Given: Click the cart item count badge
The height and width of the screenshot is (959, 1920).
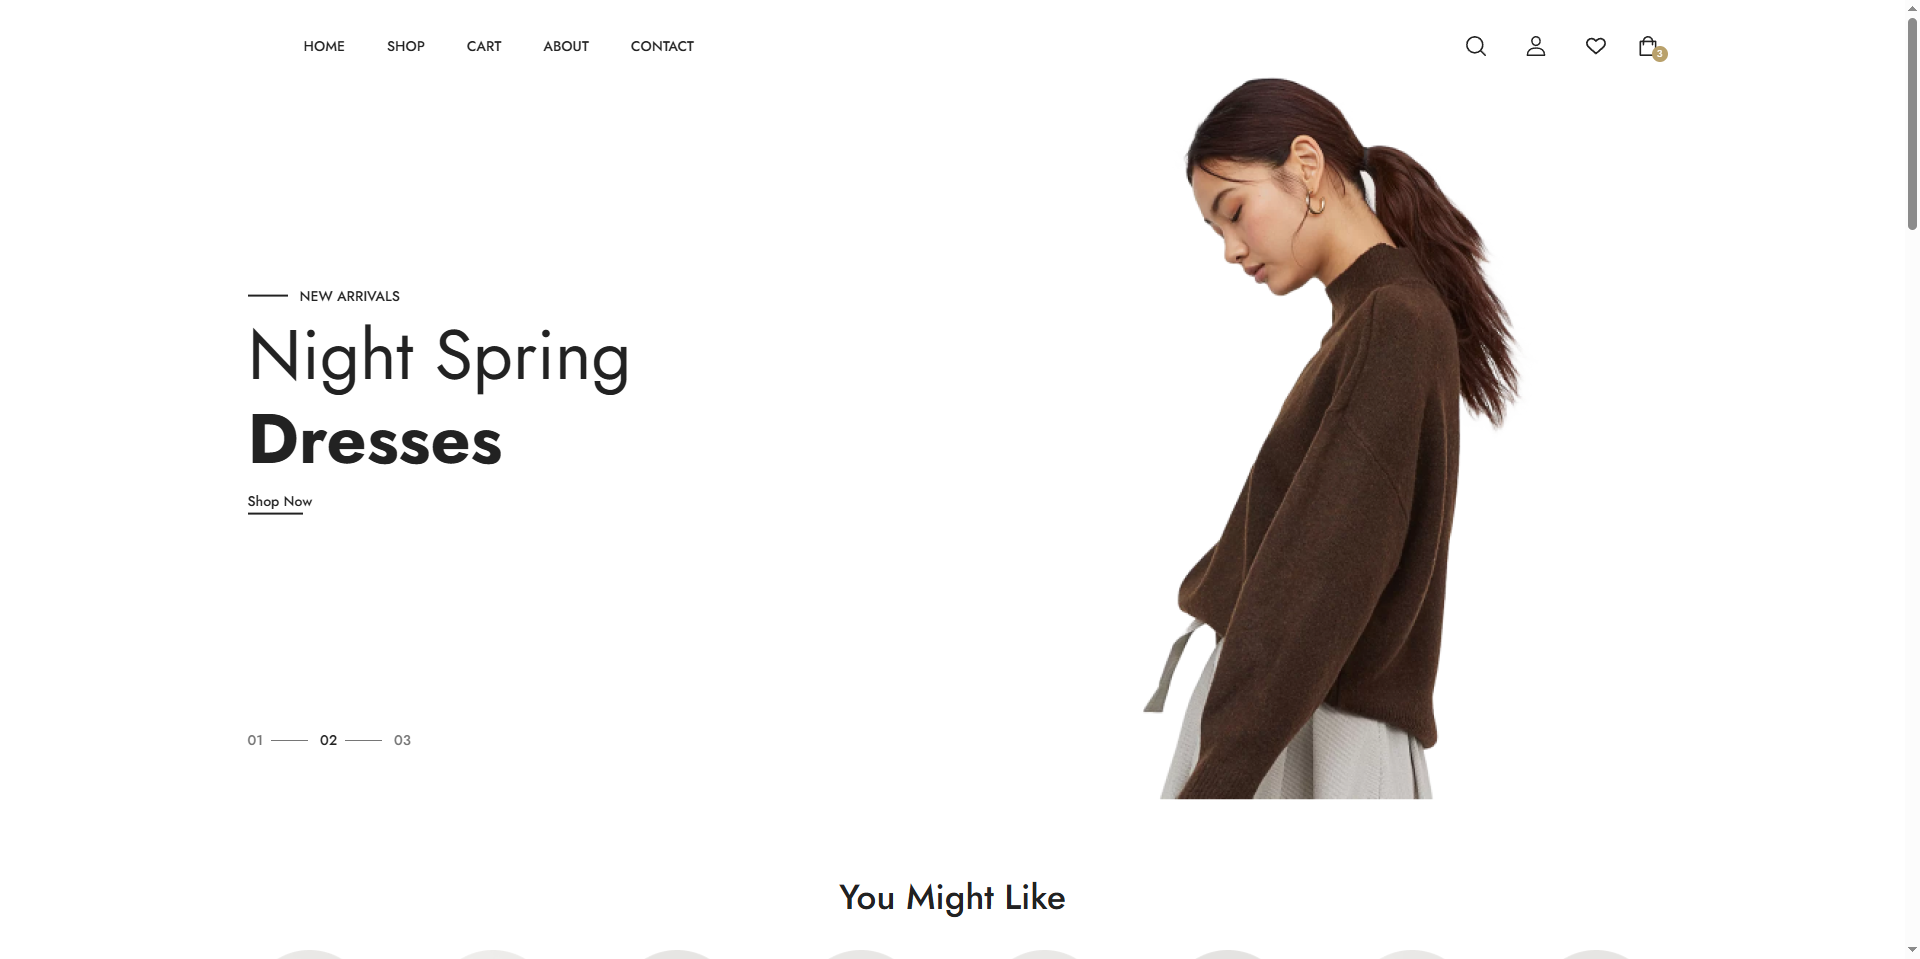Looking at the screenshot, I should pyautogui.click(x=1660, y=54).
